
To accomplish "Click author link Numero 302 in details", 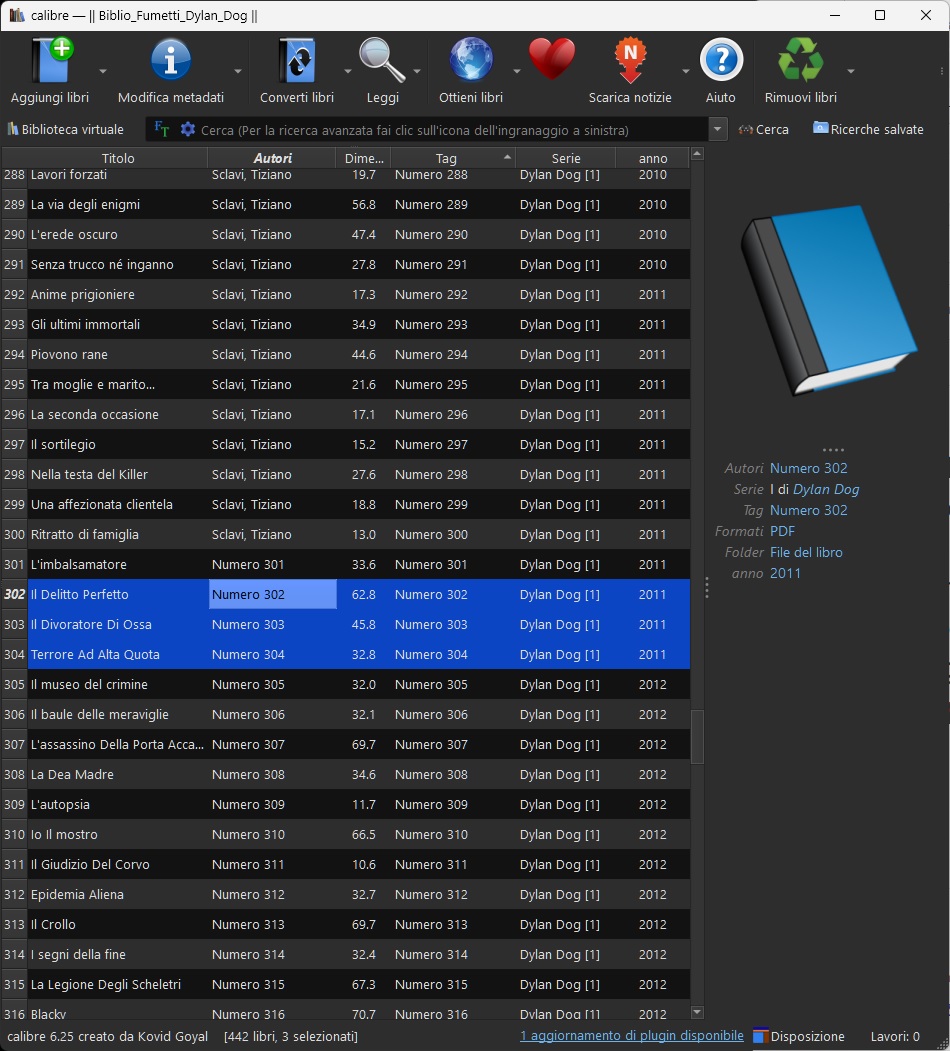I will (x=809, y=468).
